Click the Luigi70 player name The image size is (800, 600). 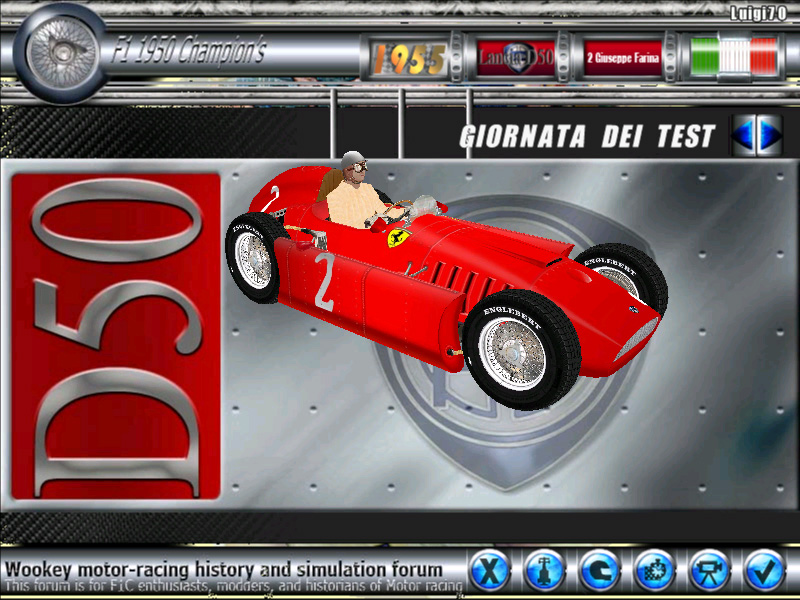758,14
